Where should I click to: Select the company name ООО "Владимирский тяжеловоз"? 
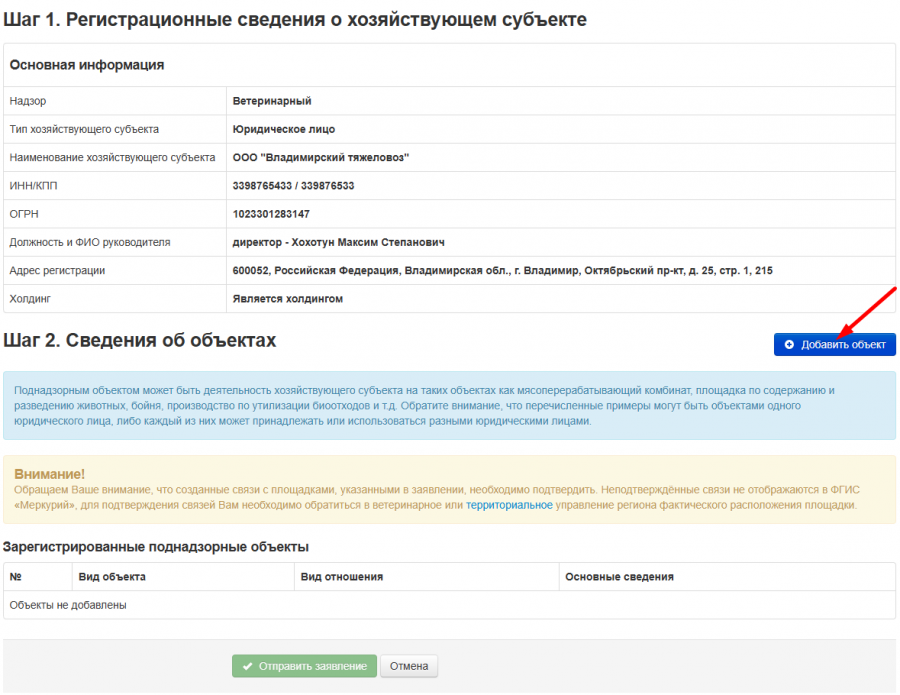(321, 157)
